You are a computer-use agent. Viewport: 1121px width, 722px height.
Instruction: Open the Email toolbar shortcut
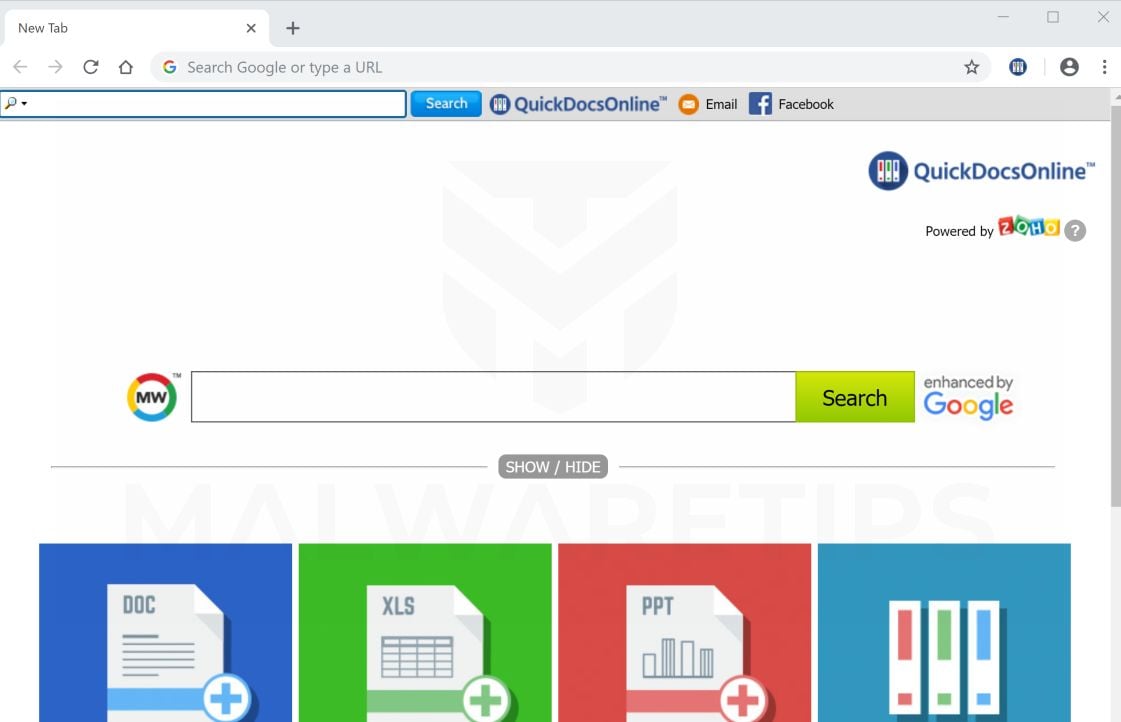[708, 104]
